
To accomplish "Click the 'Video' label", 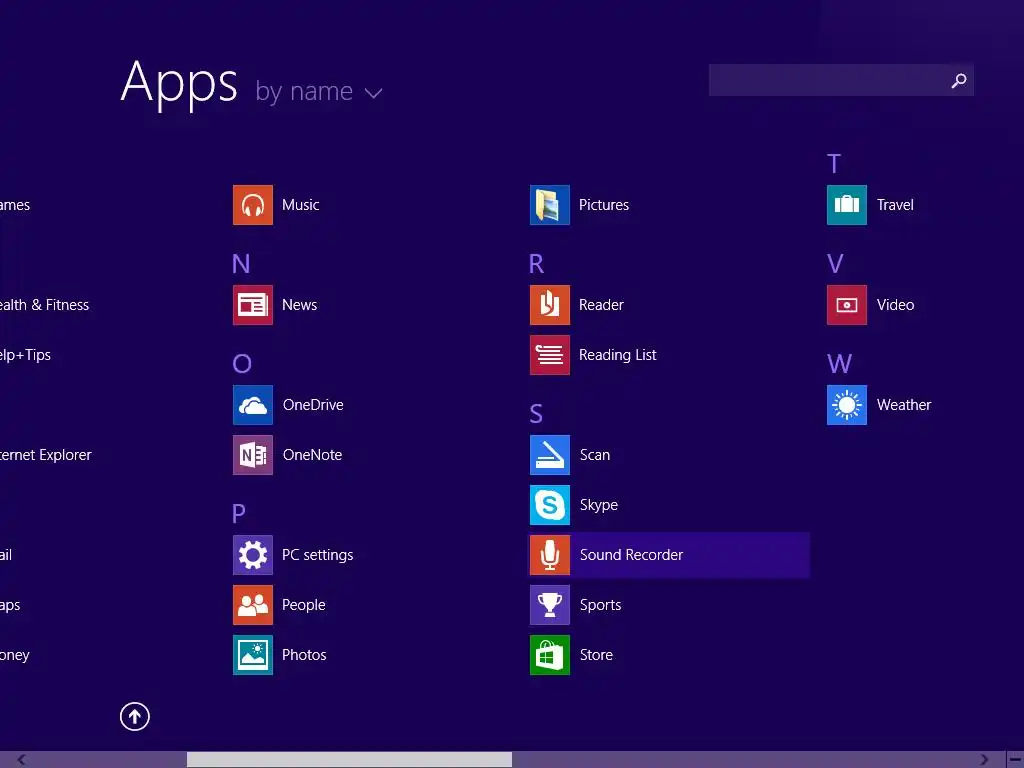I will click(895, 305).
